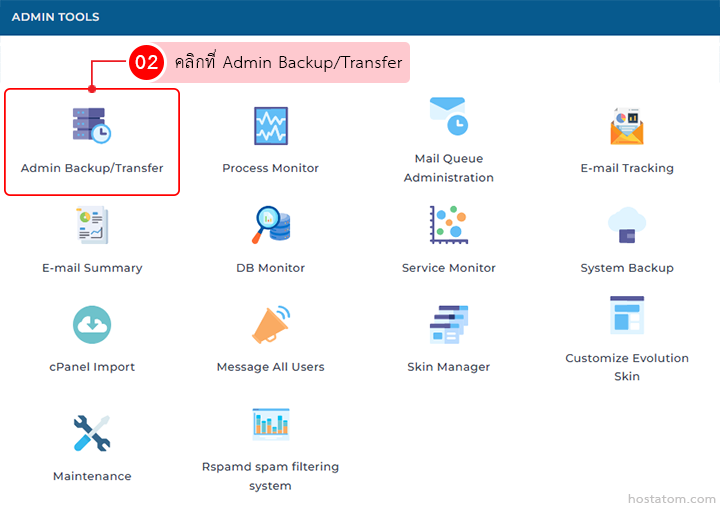The height and width of the screenshot is (507, 720).
Task: Select the System Backup label
Action: tap(627, 268)
